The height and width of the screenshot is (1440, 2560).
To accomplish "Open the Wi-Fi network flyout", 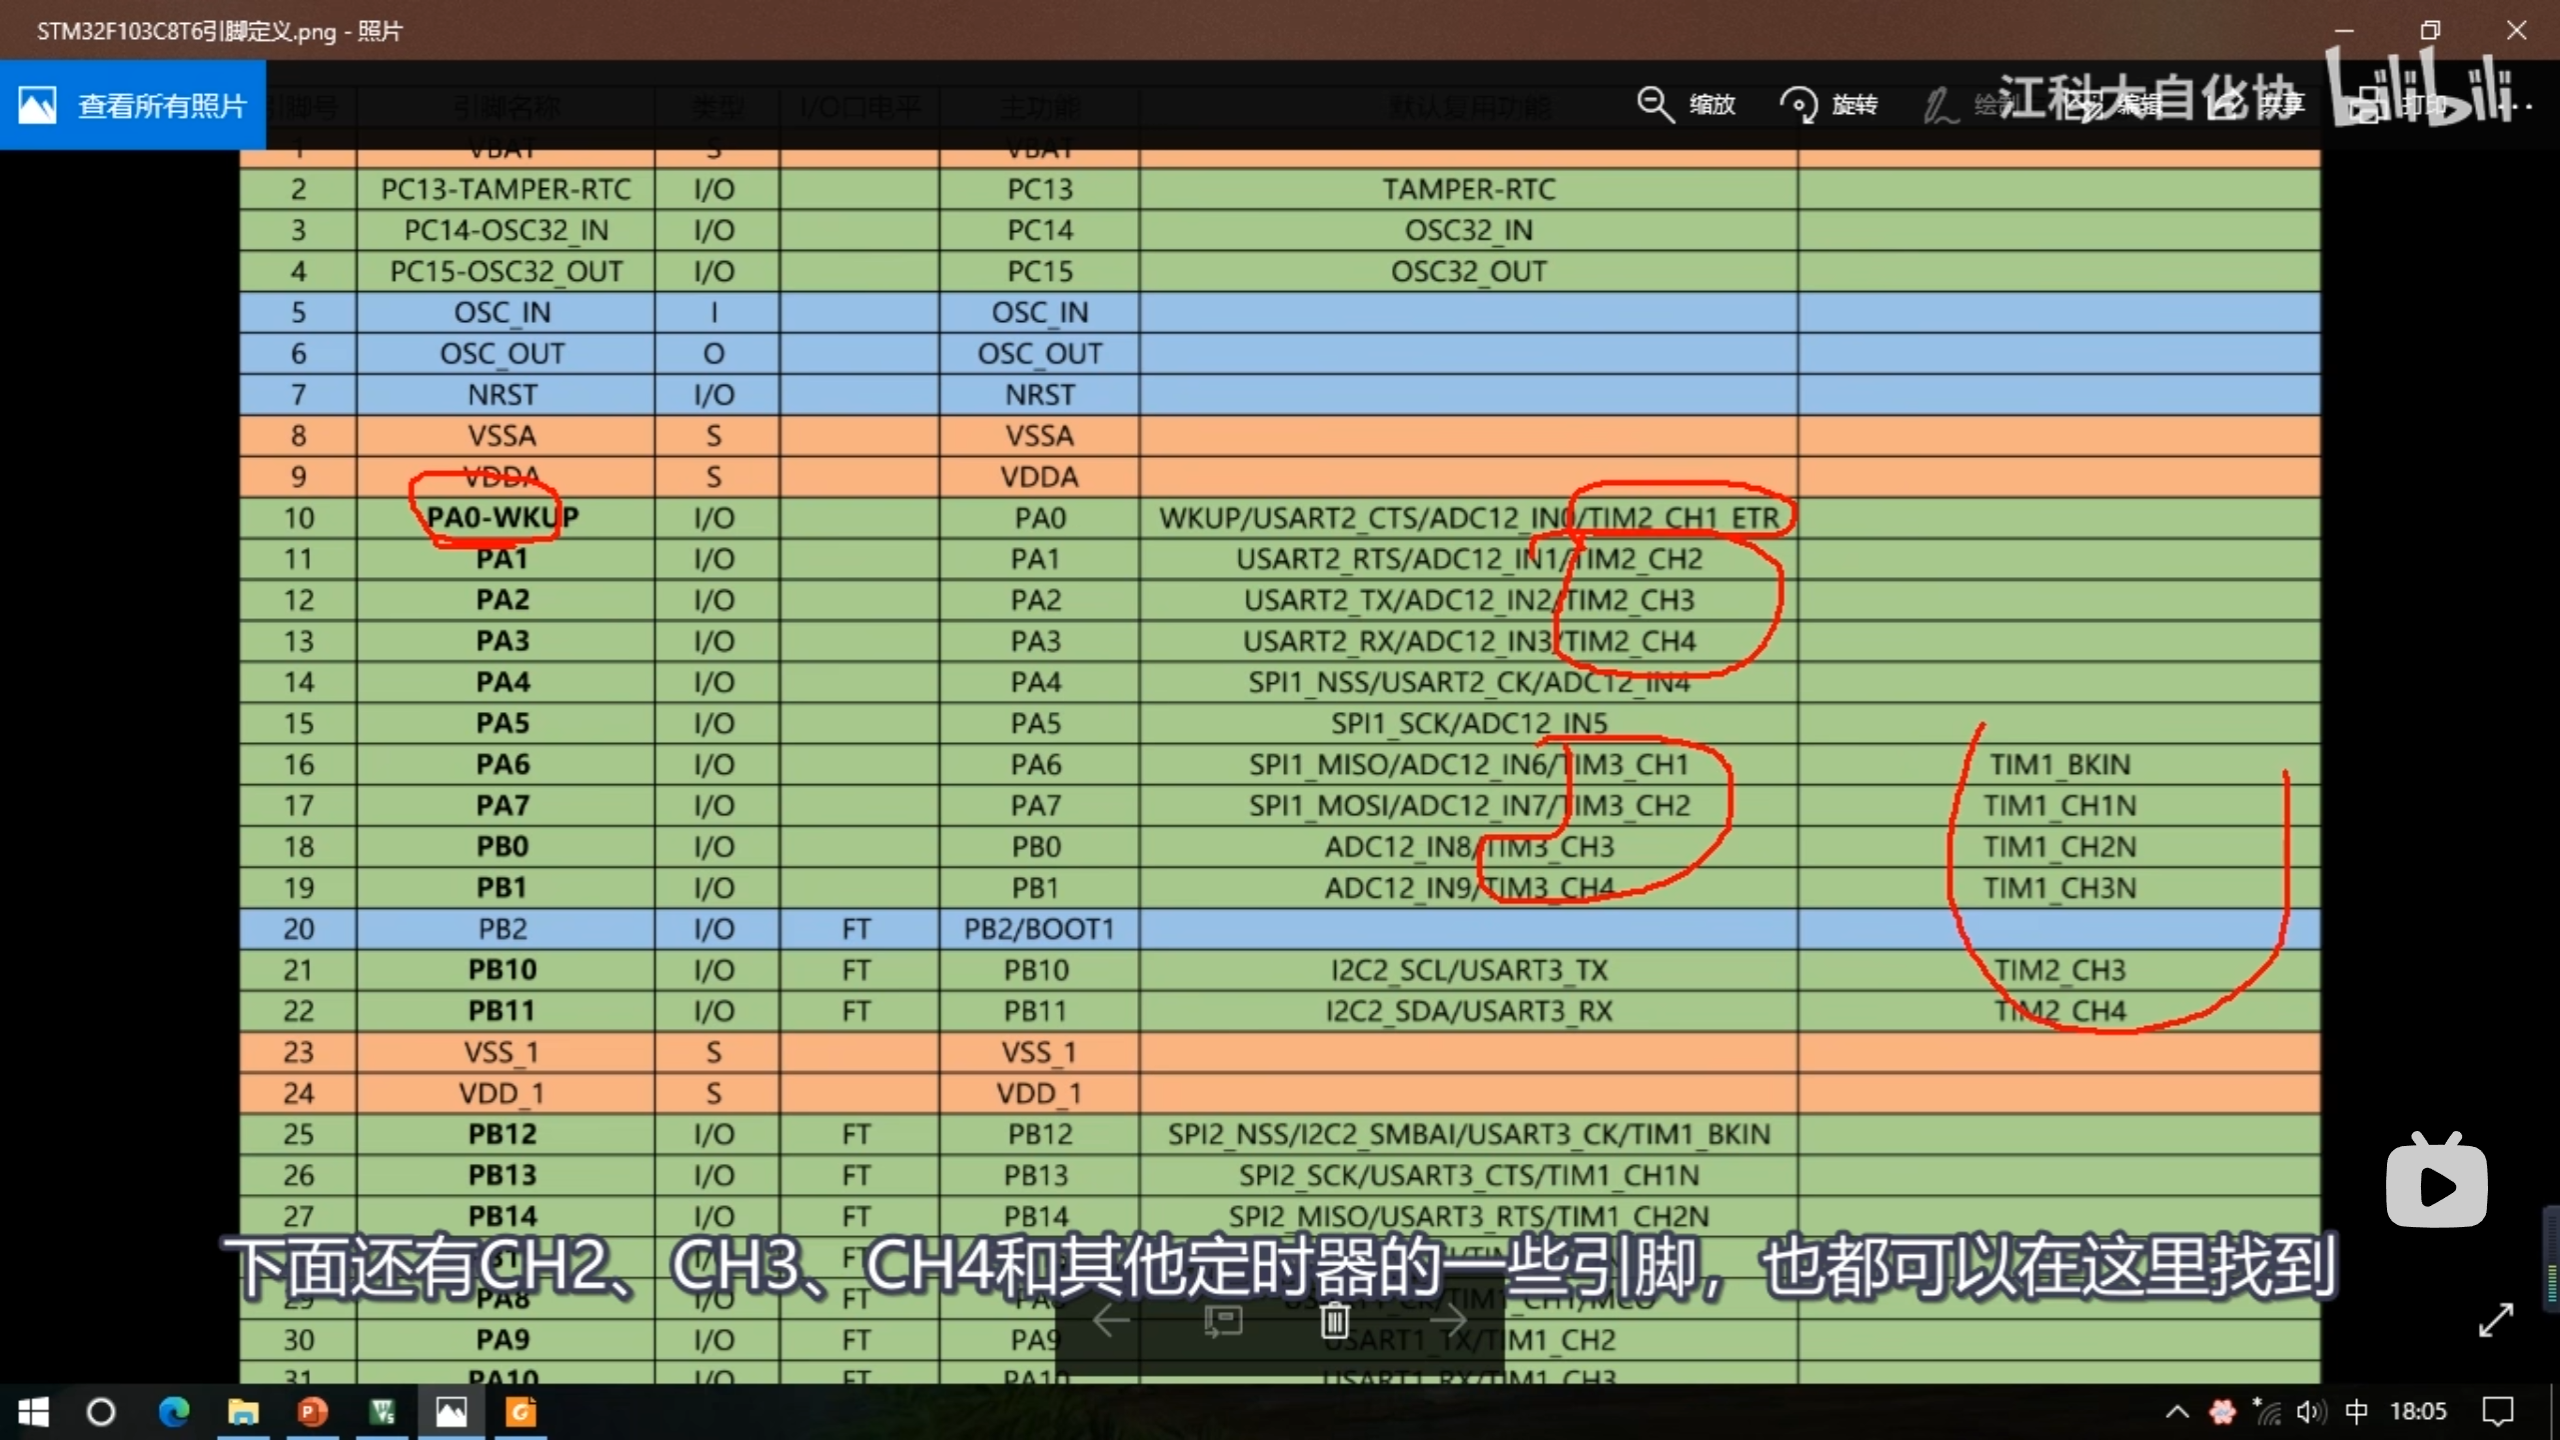I will pyautogui.click(x=2270, y=1412).
